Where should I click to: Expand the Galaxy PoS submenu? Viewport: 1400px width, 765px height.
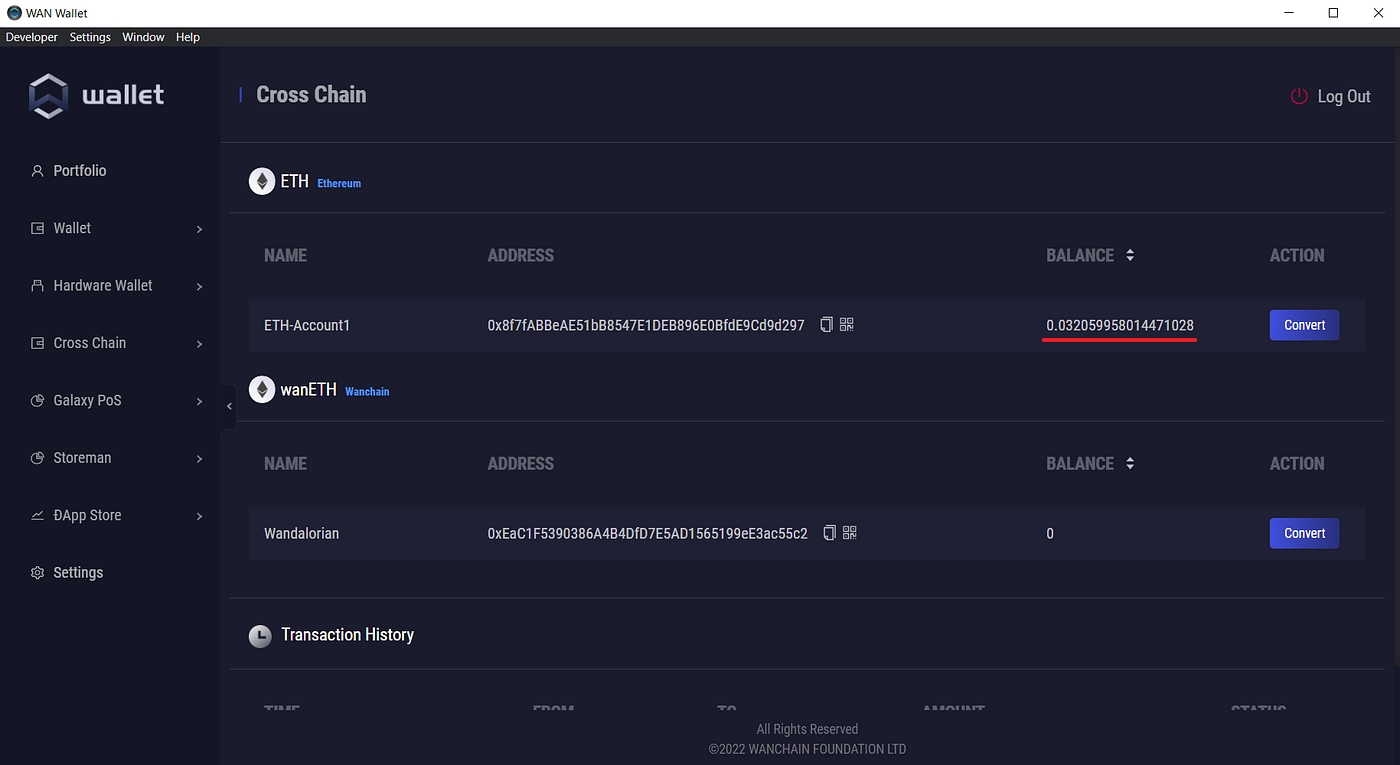[199, 401]
